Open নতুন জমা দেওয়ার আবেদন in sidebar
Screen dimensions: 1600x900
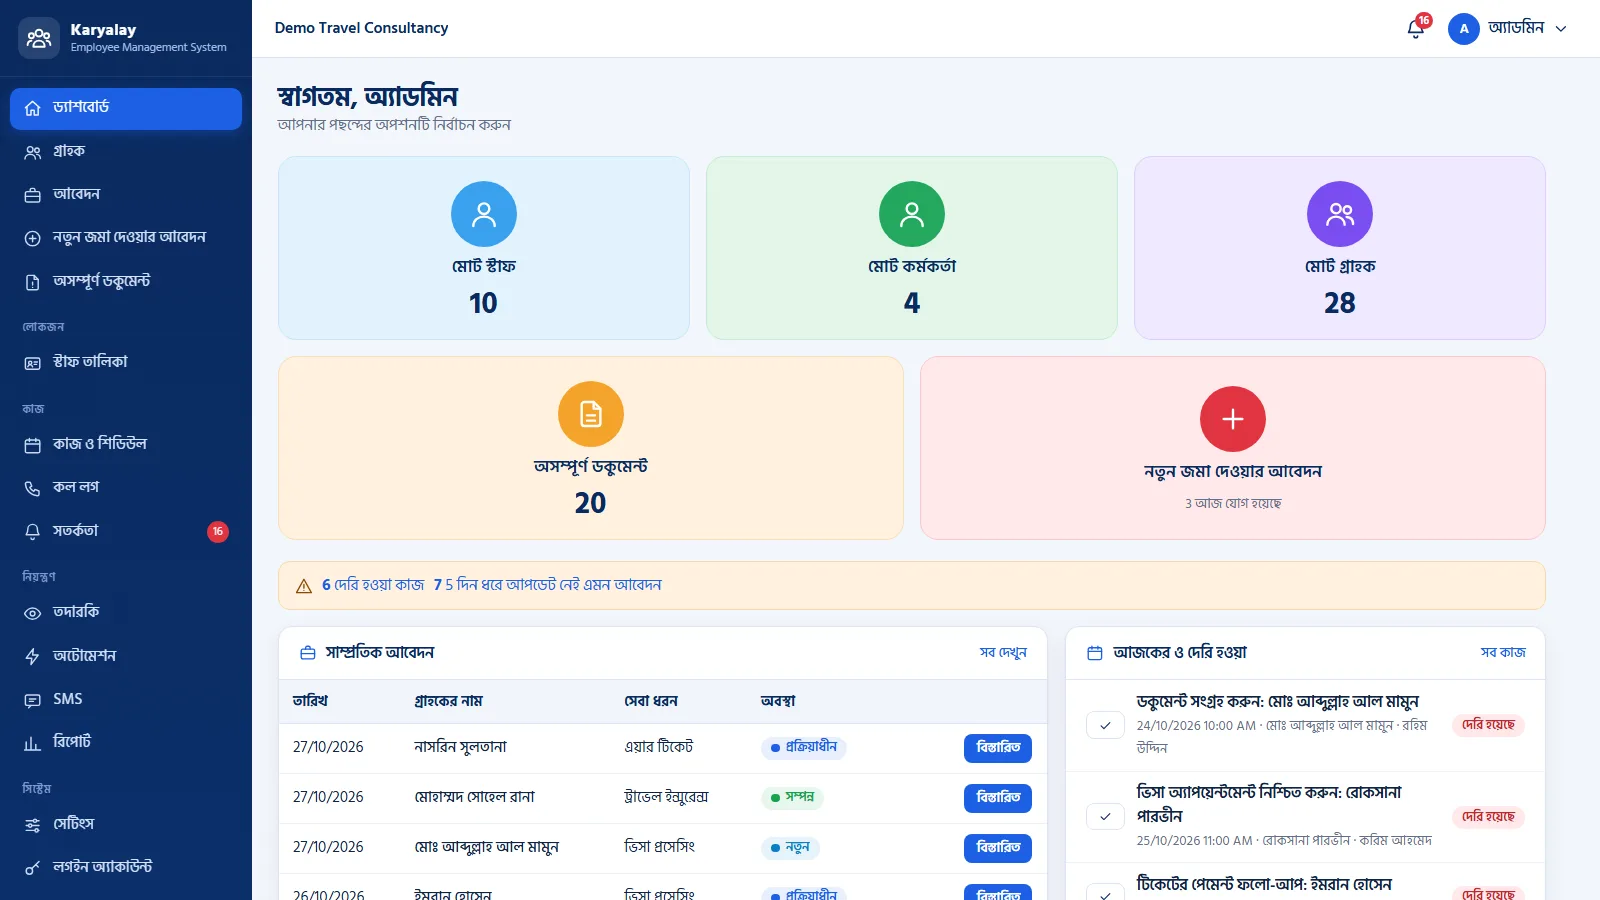[126, 238]
